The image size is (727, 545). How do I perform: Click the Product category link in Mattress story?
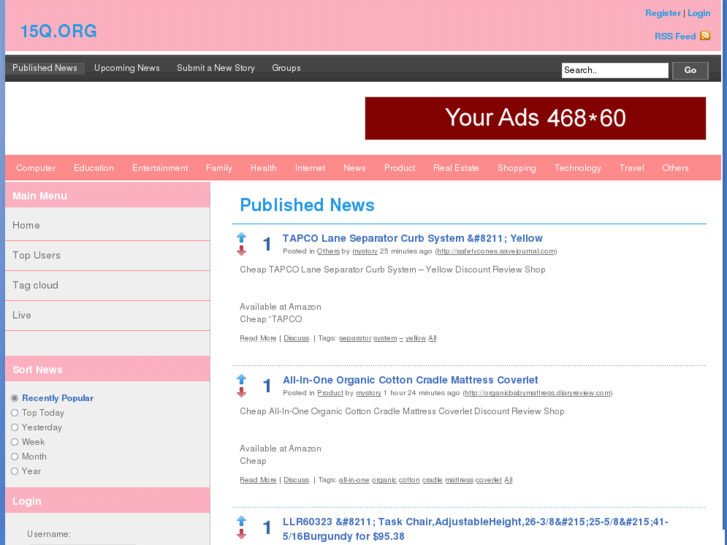330,393
